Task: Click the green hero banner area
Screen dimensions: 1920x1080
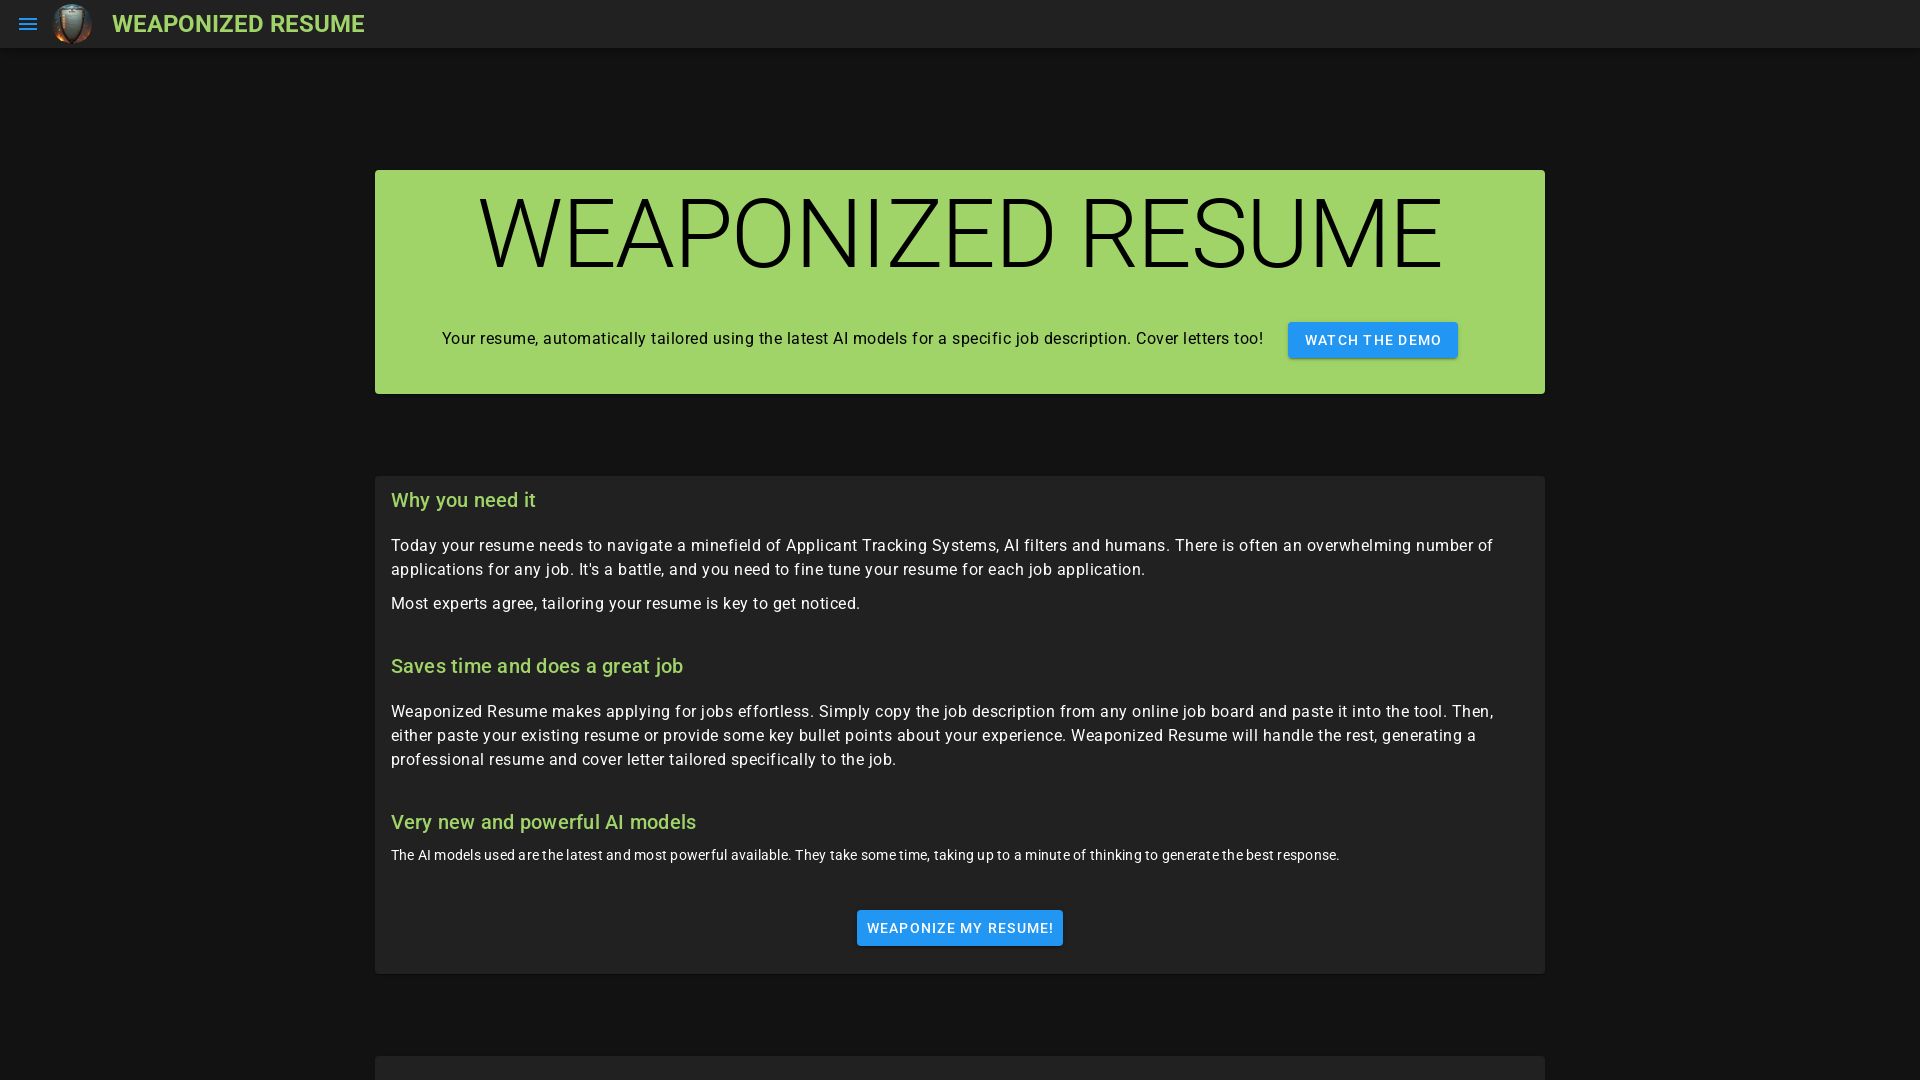Action: [x=959, y=281]
